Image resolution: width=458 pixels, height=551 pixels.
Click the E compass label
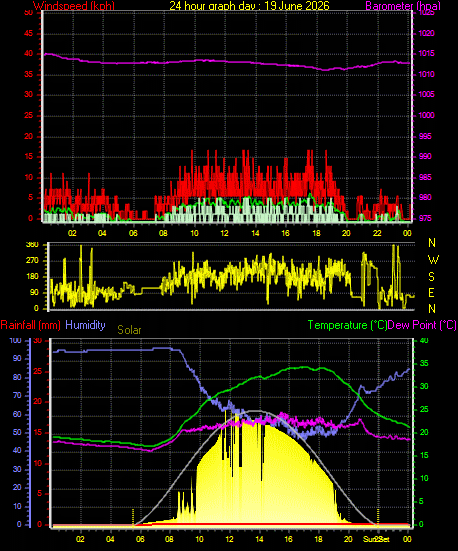(x=431, y=292)
